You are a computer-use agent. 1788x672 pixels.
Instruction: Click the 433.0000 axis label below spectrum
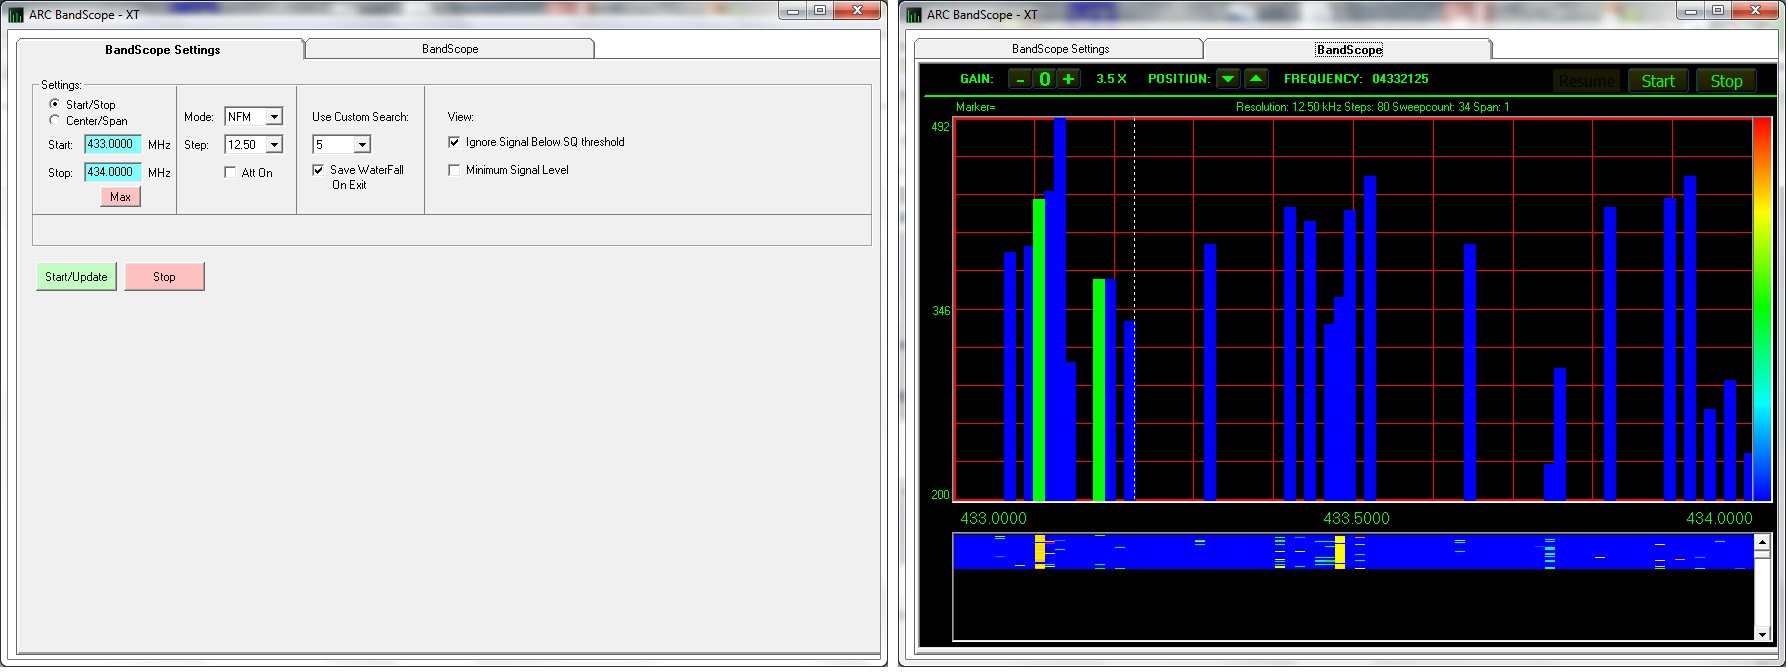pos(993,518)
